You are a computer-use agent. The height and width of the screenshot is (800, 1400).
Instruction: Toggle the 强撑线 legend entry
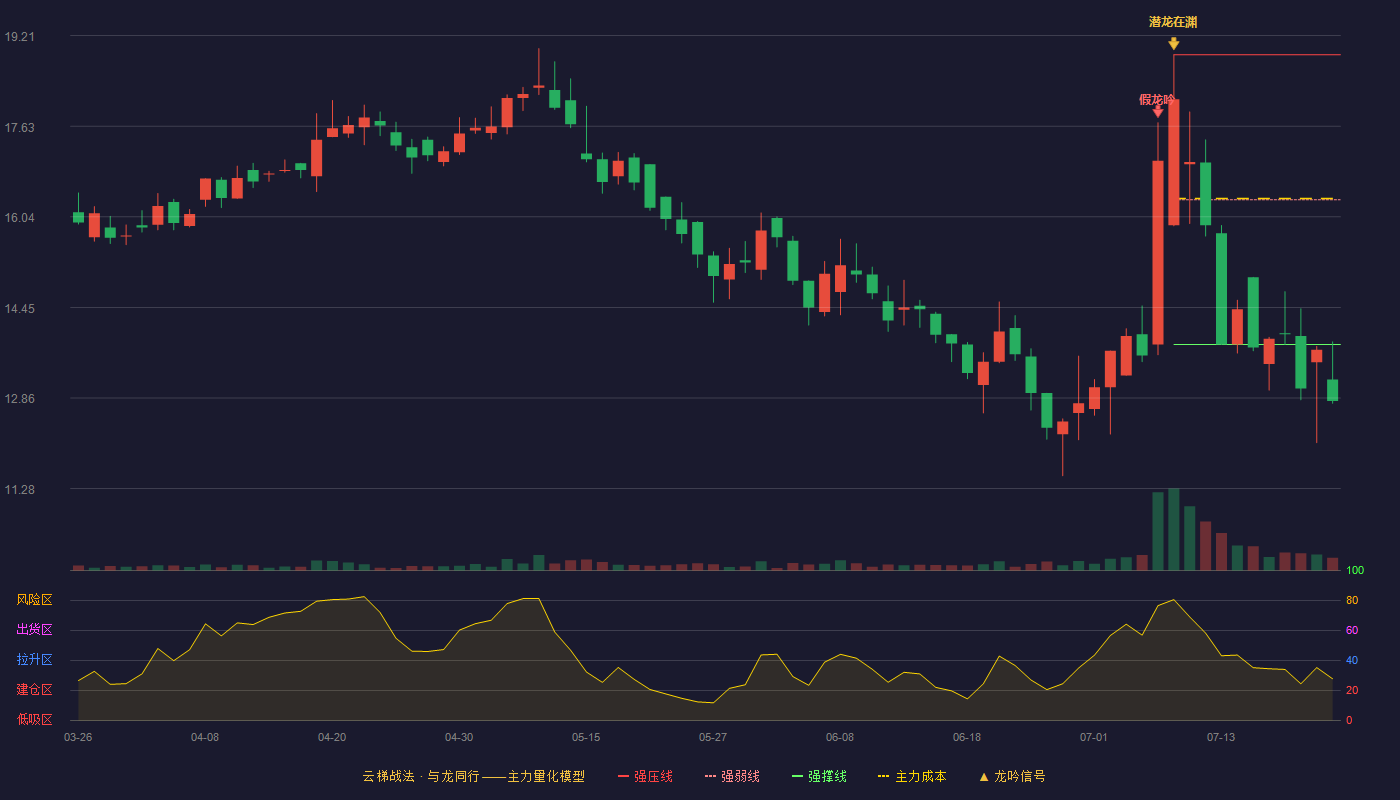(819, 777)
